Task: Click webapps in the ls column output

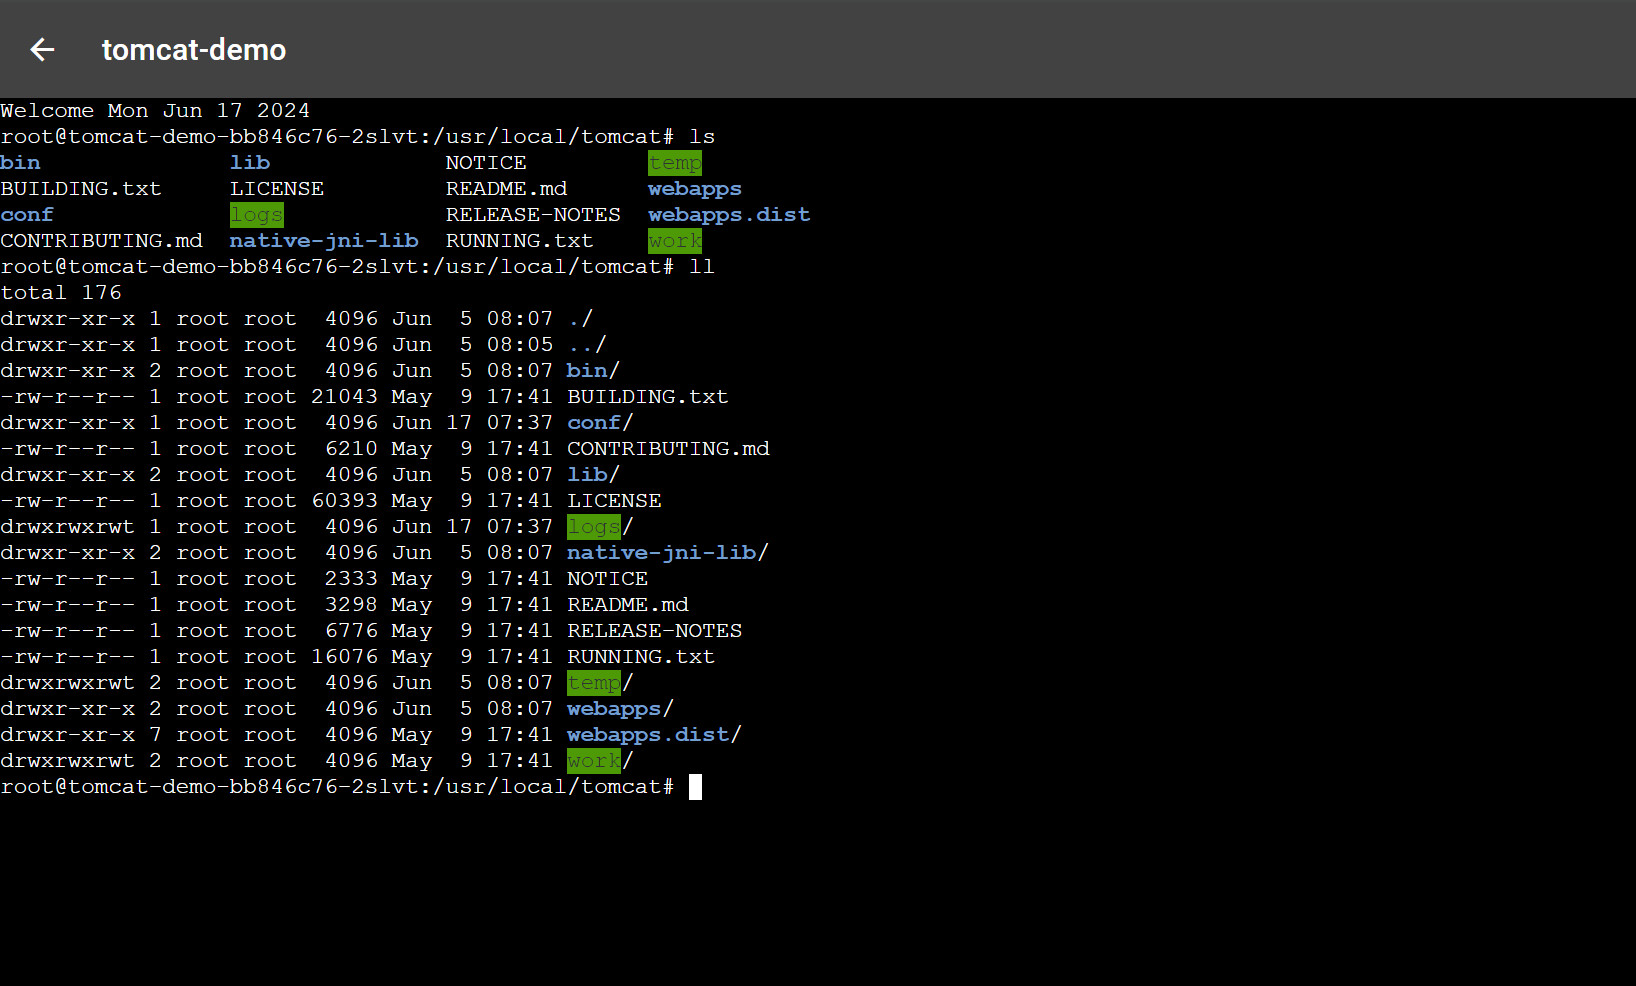Action: pos(695,189)
